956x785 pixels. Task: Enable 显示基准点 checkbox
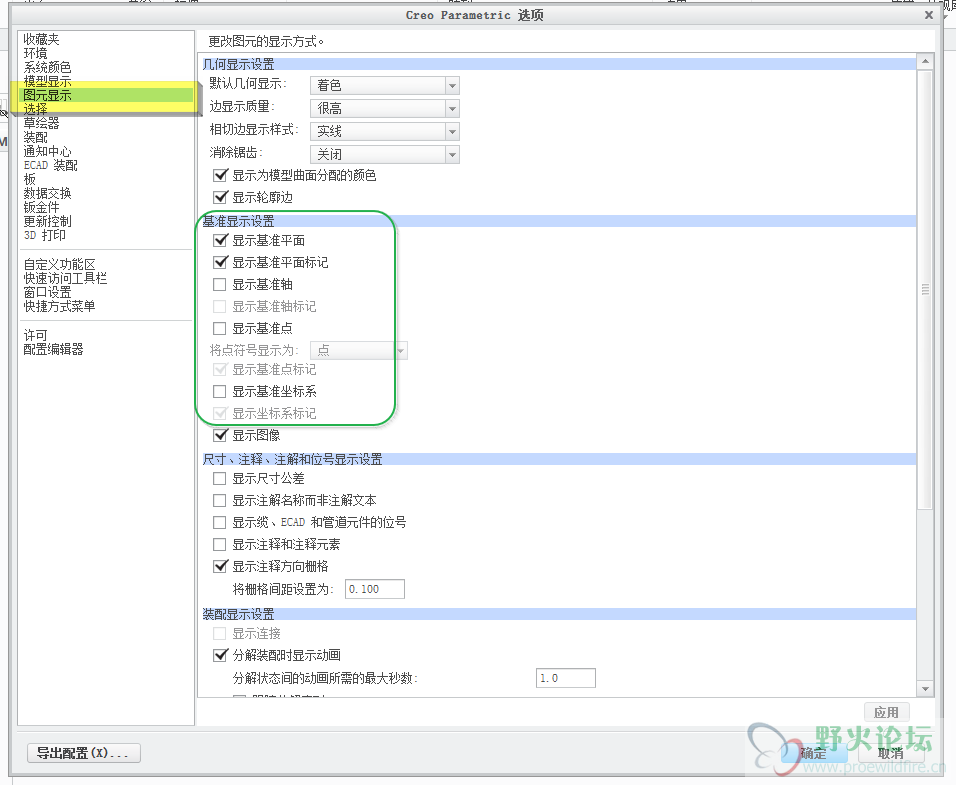219,329
